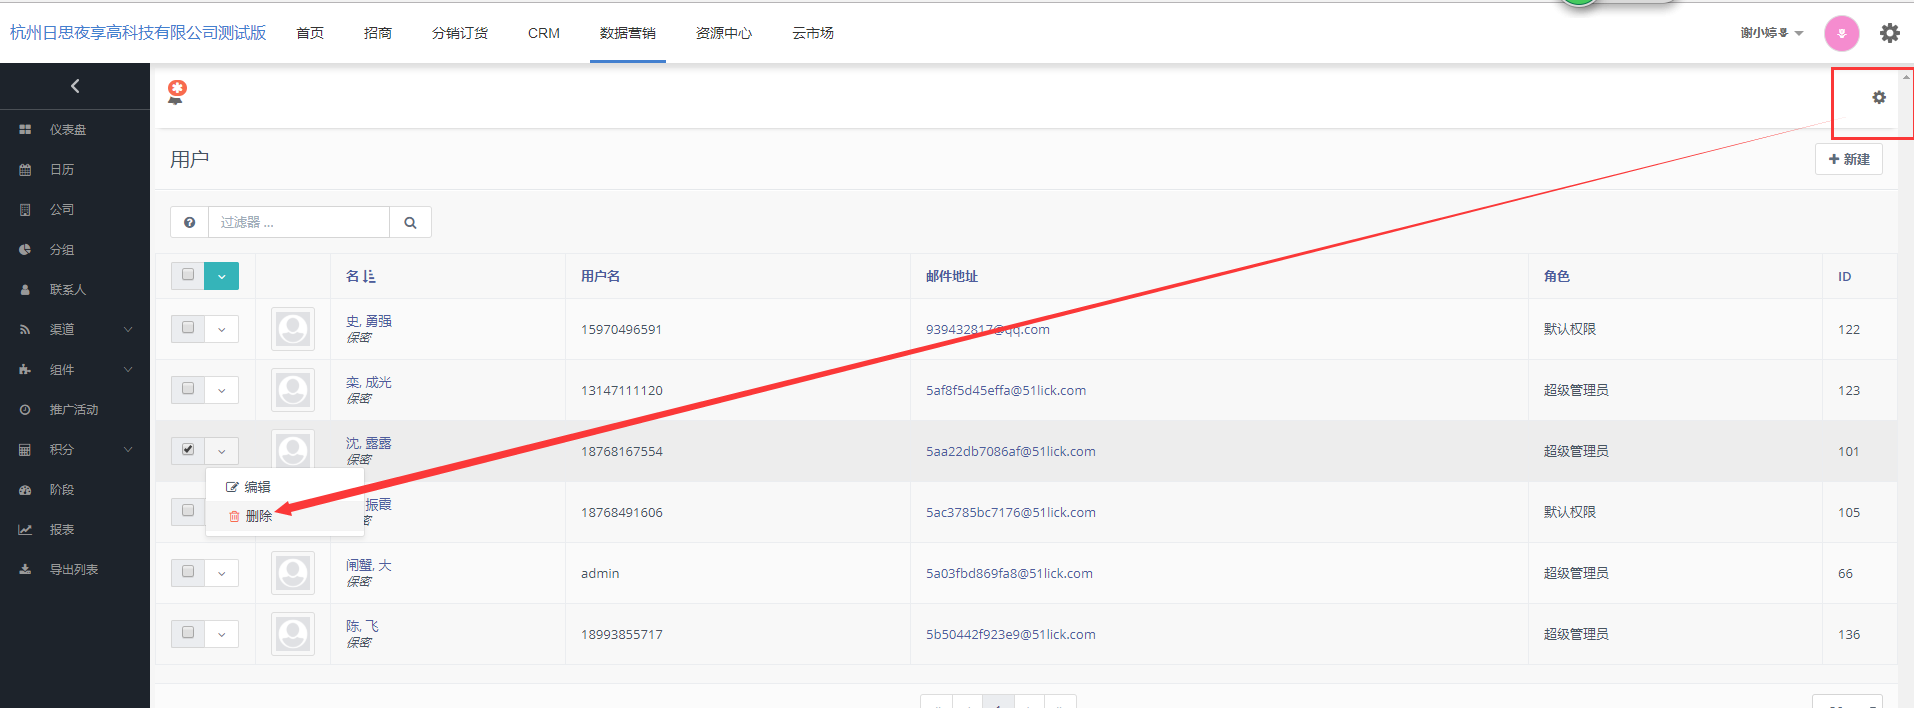Click the 新建 new user button
Viewport: 1914px width, 708px height.
(1848, 159)
